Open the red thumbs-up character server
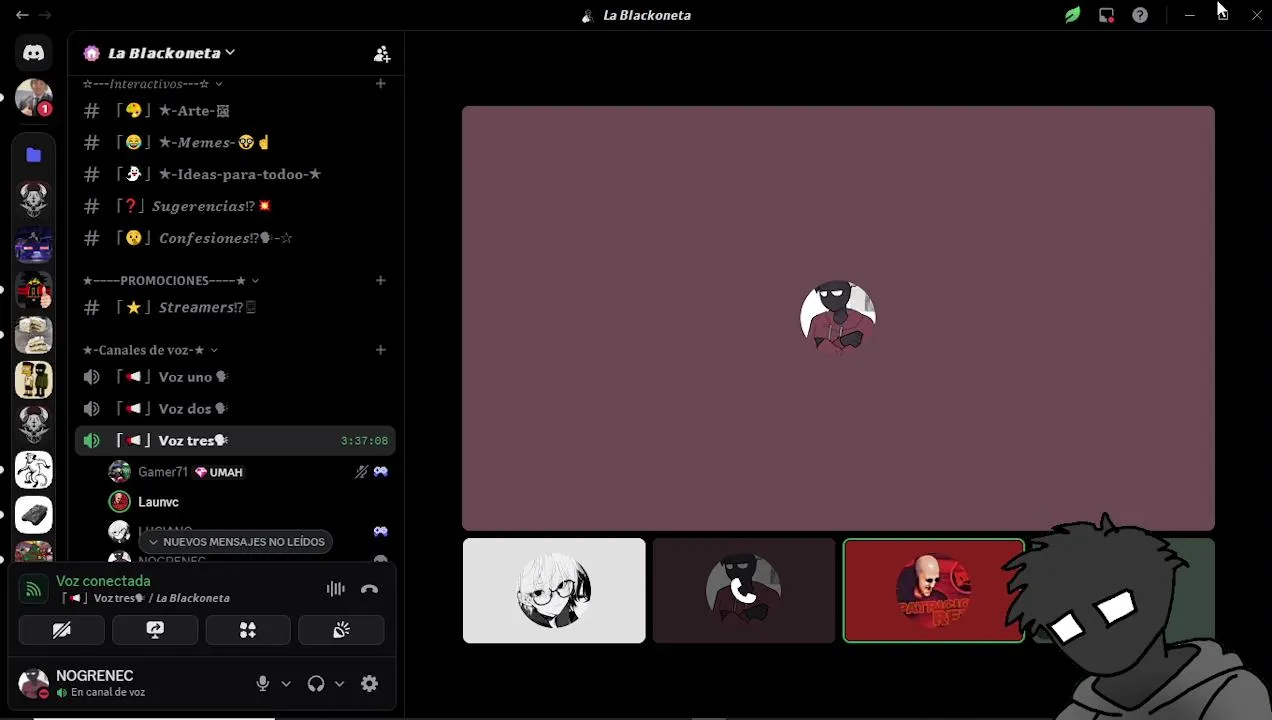The image size is (1272, 720). [34, 290]
